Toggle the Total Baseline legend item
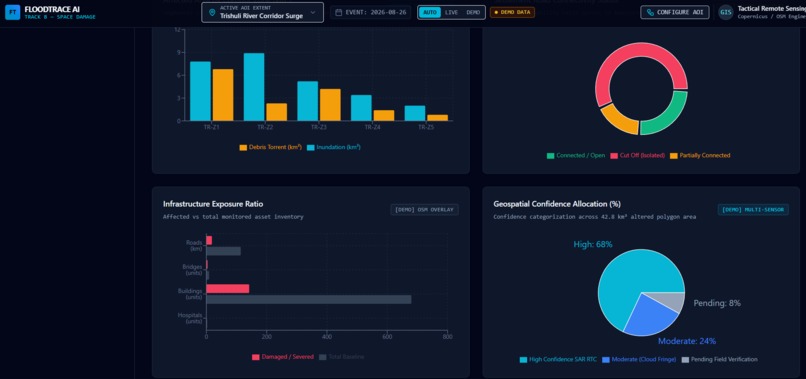This screenshot has width=806, height=379. pos(341,357)
